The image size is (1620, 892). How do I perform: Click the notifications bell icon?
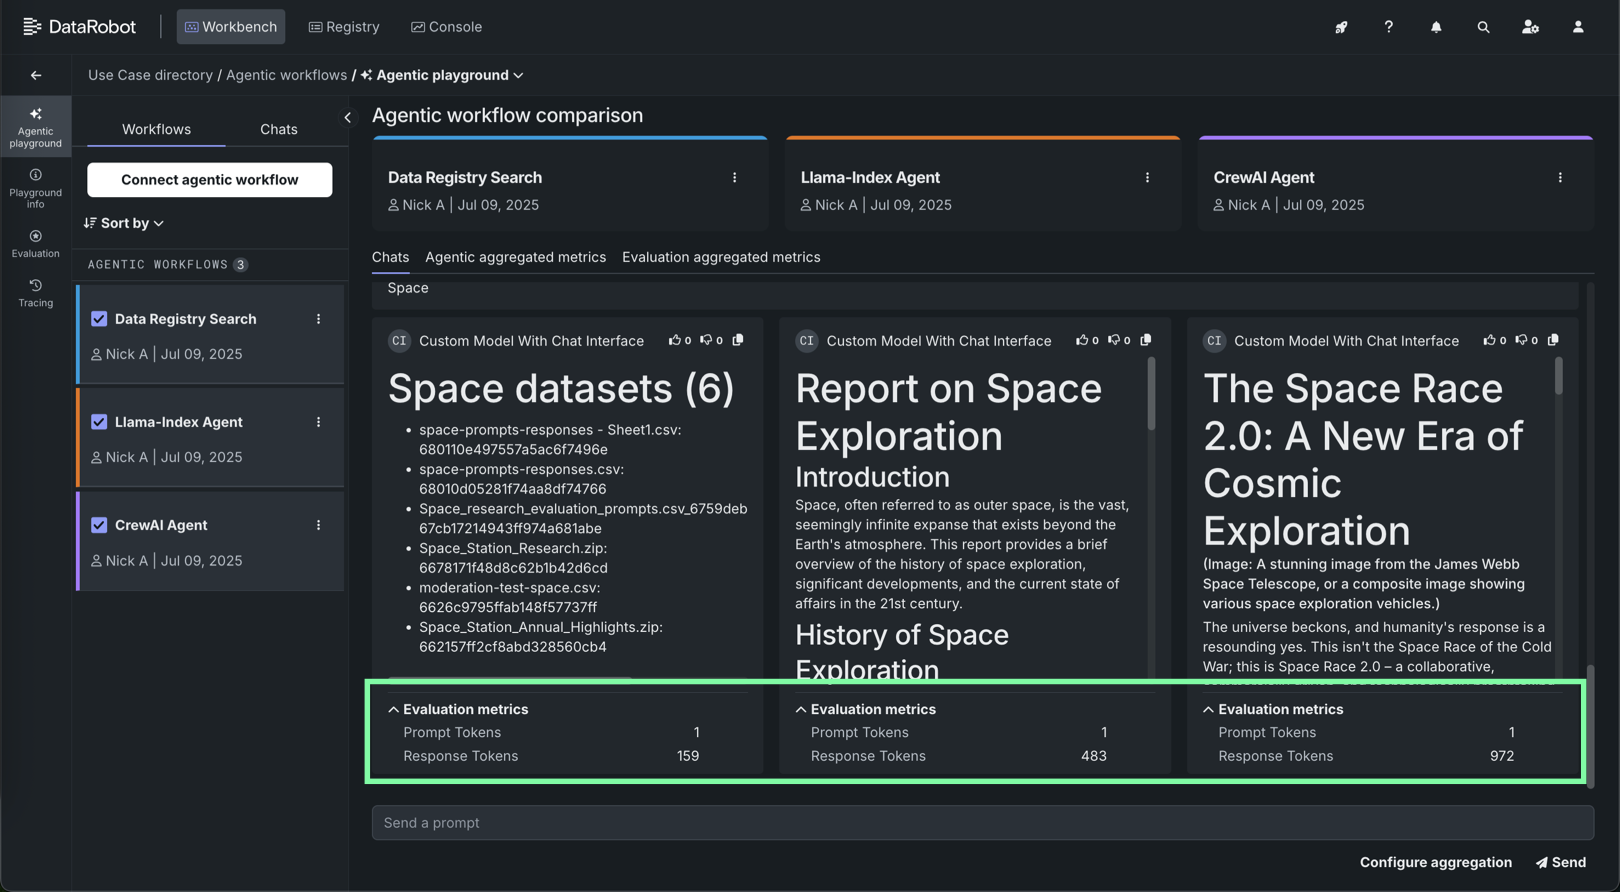pos(1436,27)
